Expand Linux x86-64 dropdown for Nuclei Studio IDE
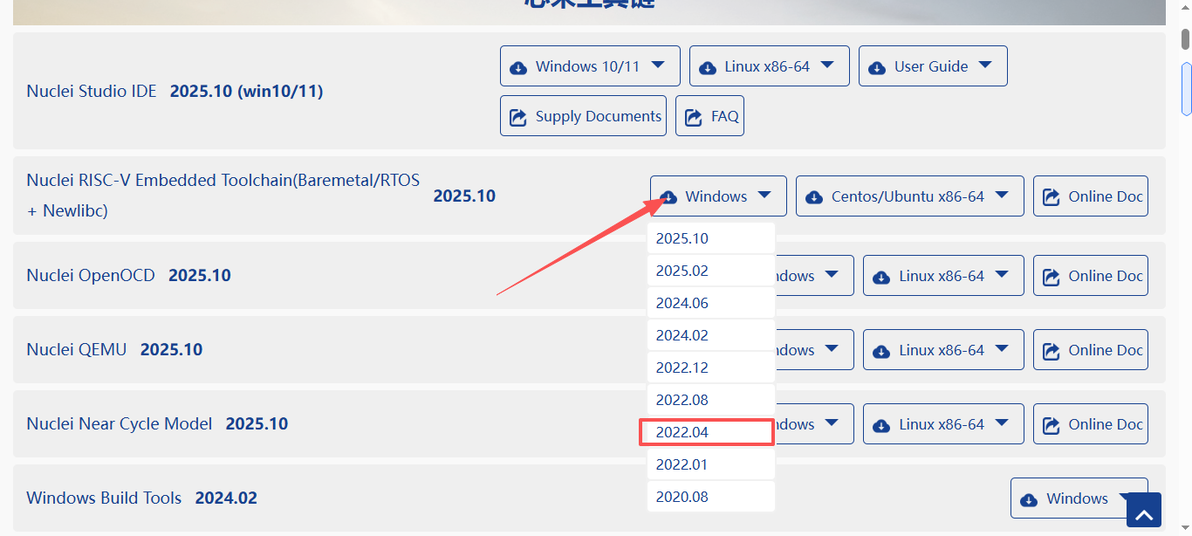Screen dimensions: 1192x536 769,66
